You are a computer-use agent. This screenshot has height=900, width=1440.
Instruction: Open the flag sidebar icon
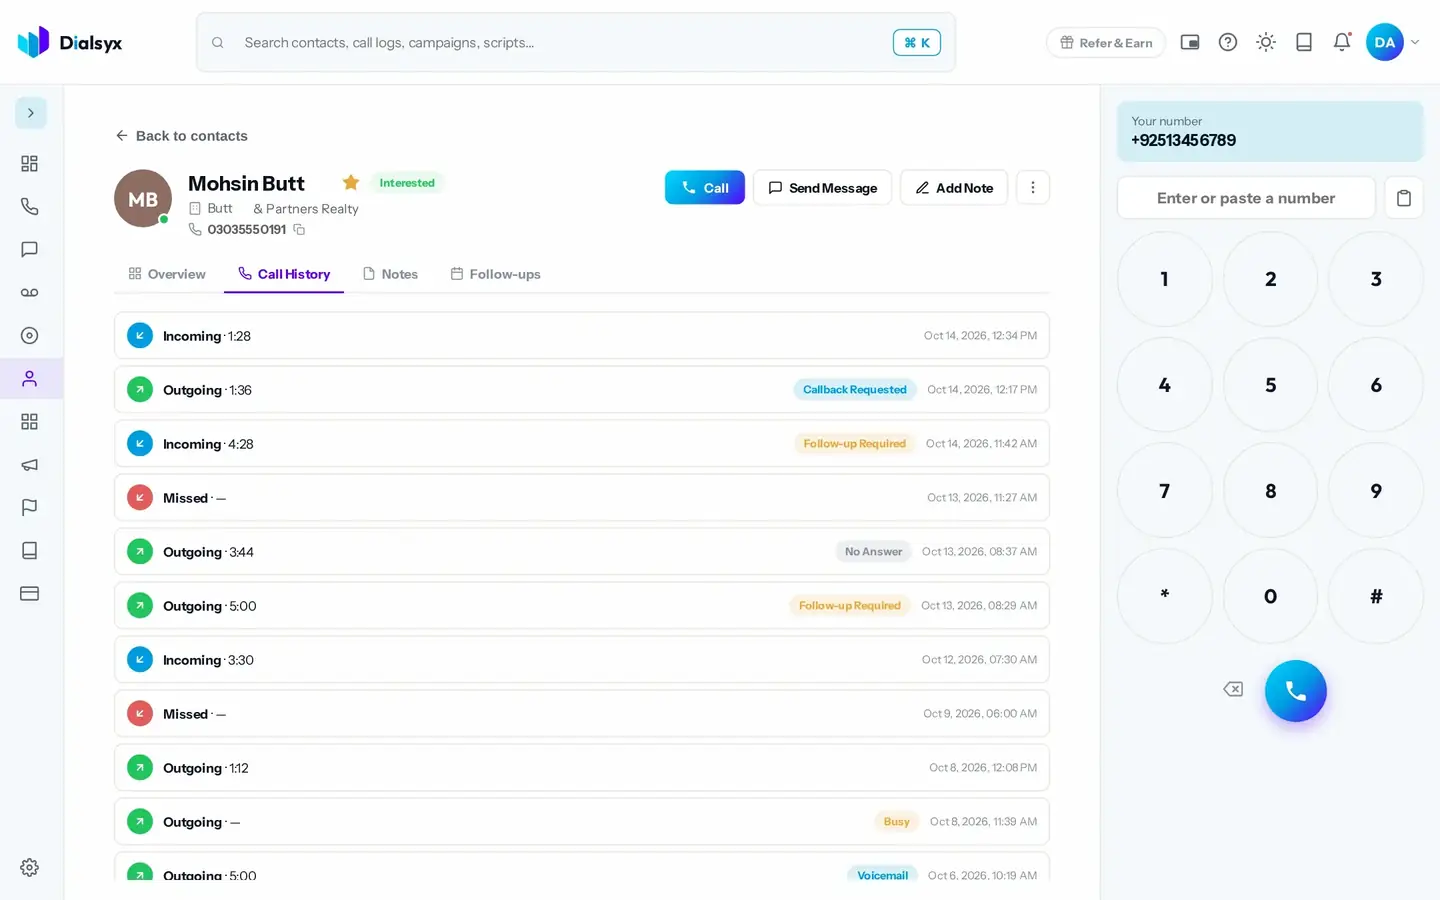30,508
